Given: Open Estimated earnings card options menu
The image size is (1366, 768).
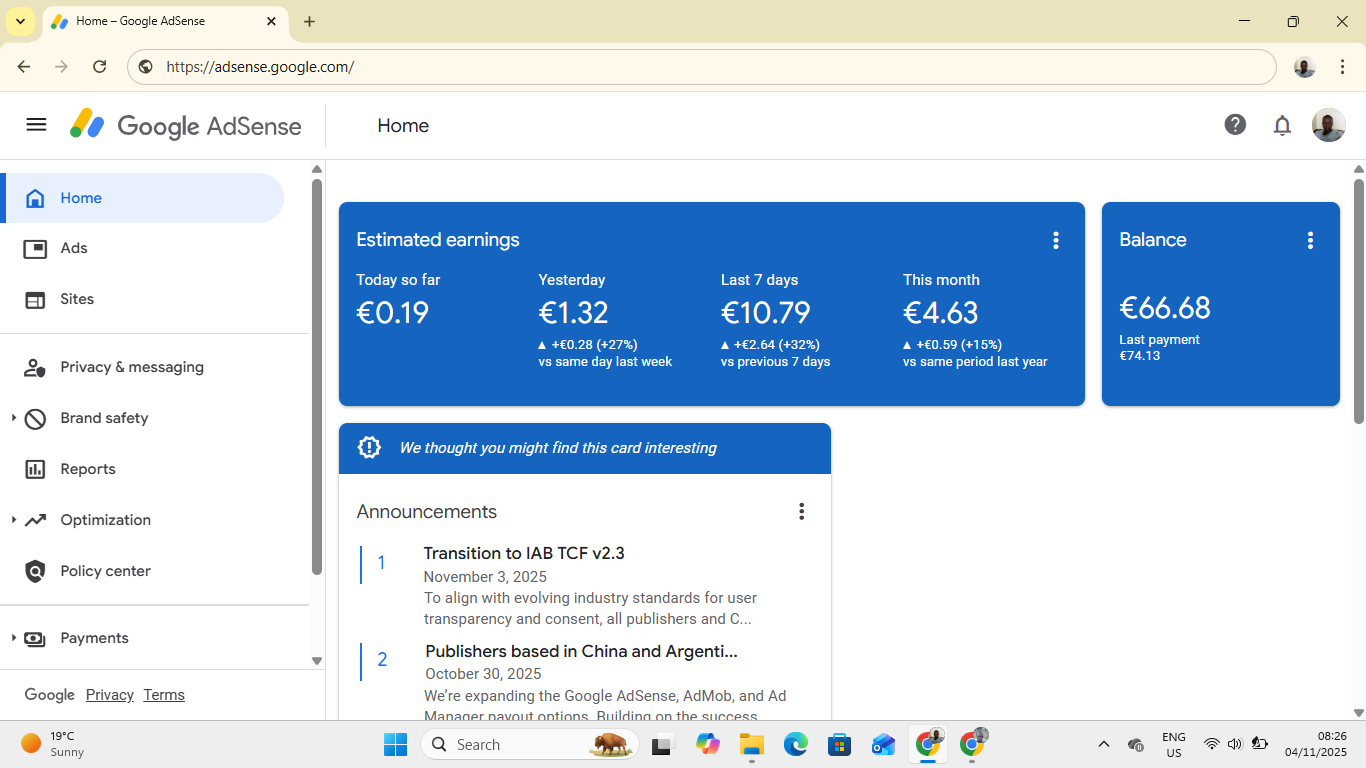Looking at the screenshot, I should [x=1055, y=240].
